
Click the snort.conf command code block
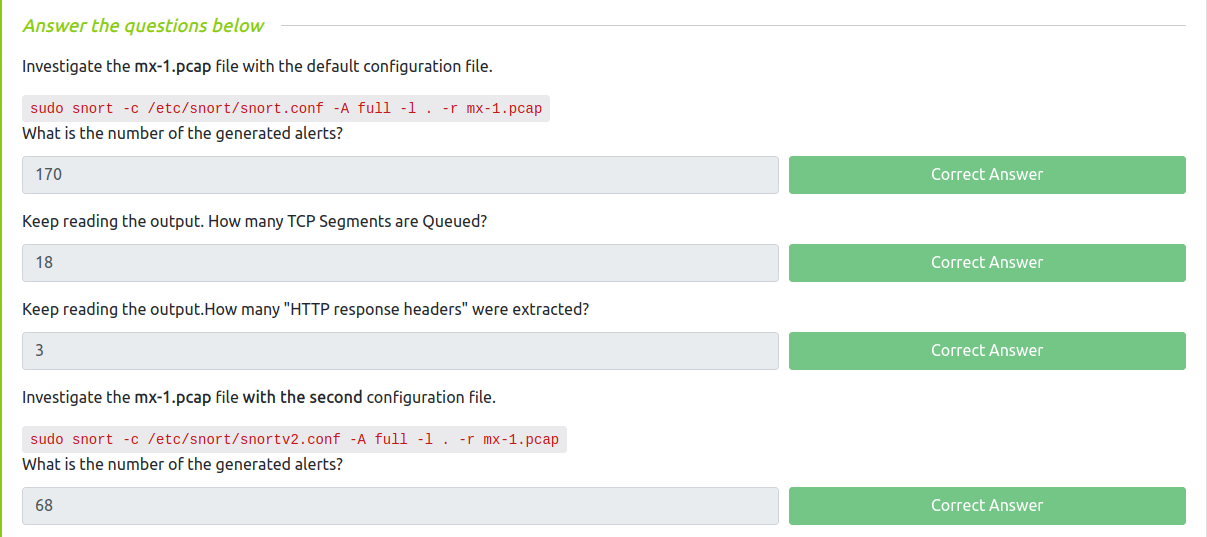pos(286,108)
